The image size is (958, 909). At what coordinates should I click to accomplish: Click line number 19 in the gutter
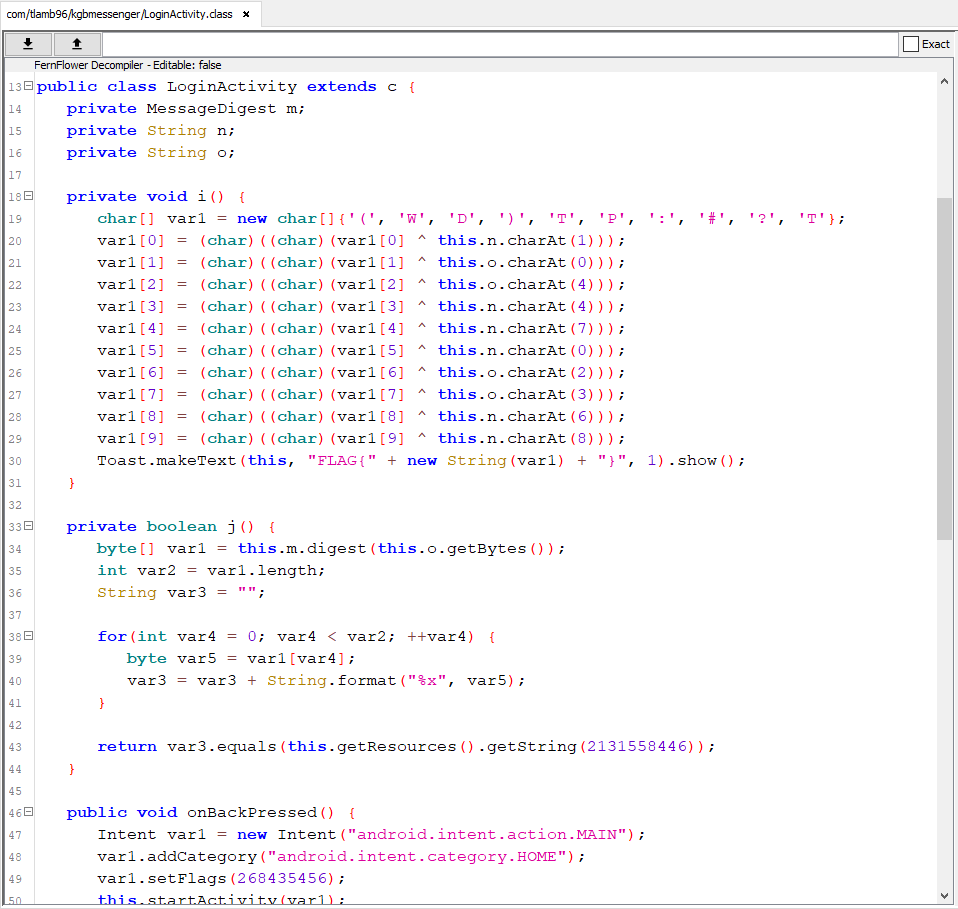pyautogui.click(x=15, y=219)
